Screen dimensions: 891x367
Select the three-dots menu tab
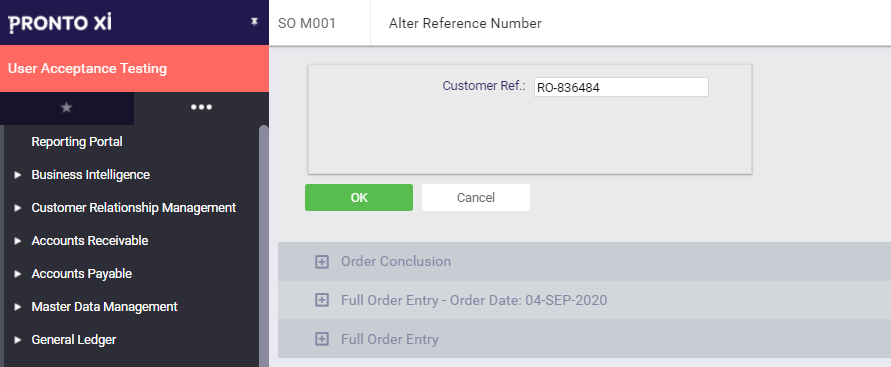click(201, 107)
